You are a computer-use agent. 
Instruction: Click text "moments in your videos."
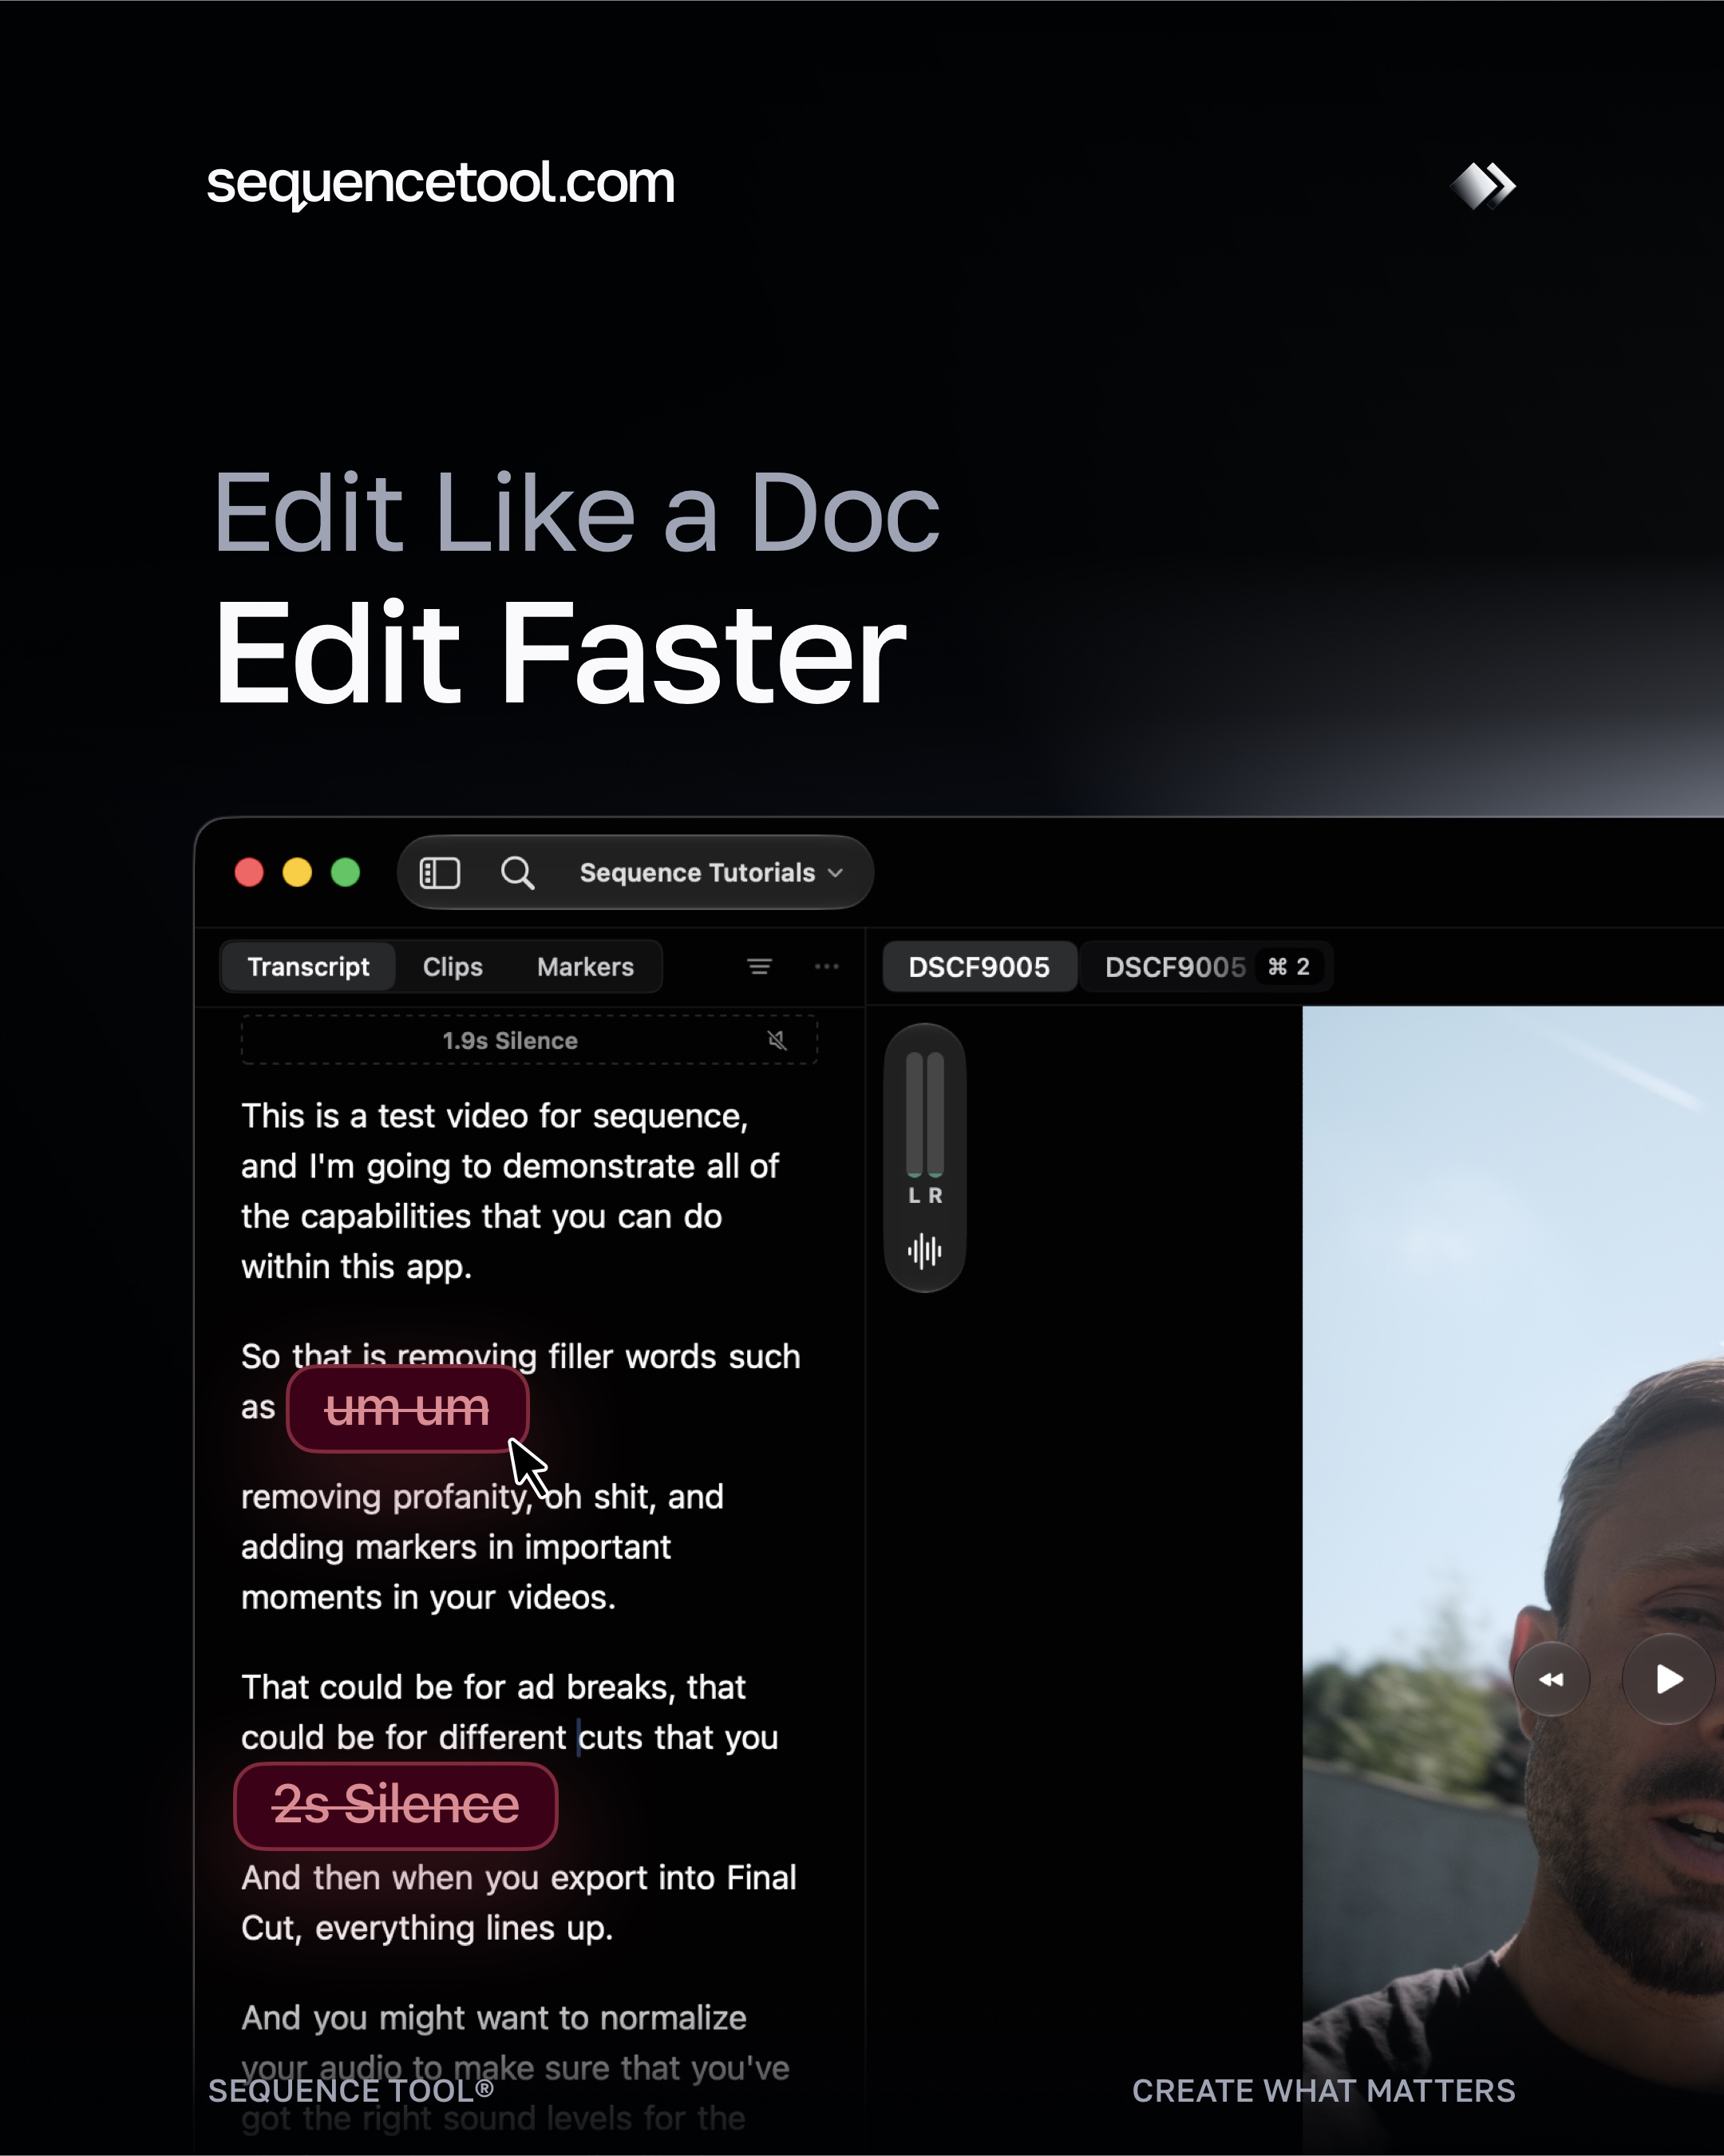point(428,1597)
